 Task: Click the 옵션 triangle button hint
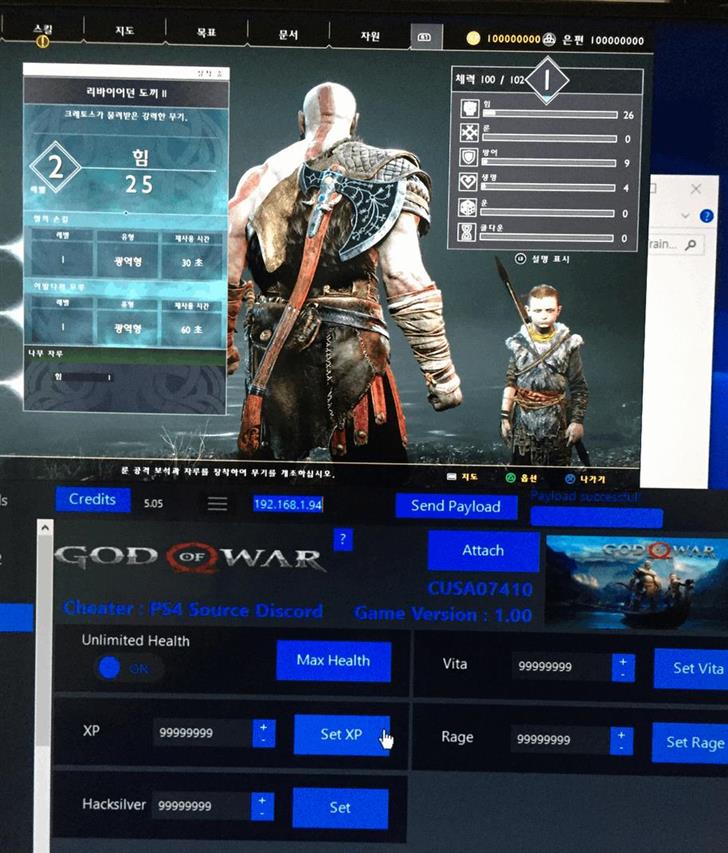[x=521, y=478]
